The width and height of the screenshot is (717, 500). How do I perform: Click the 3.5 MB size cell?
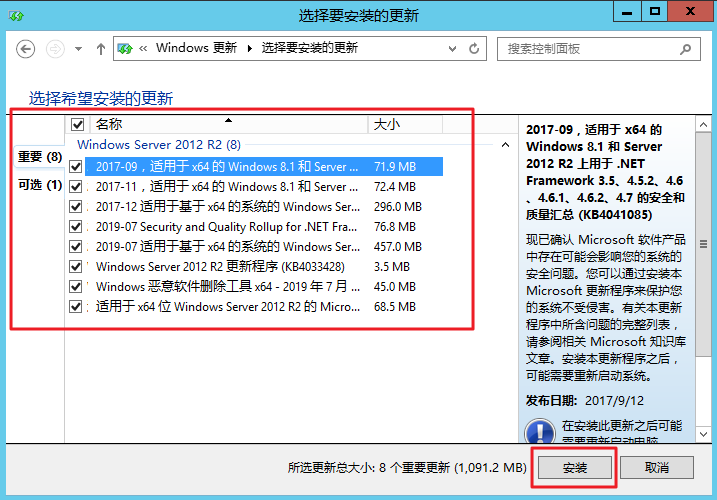point(392,267)
